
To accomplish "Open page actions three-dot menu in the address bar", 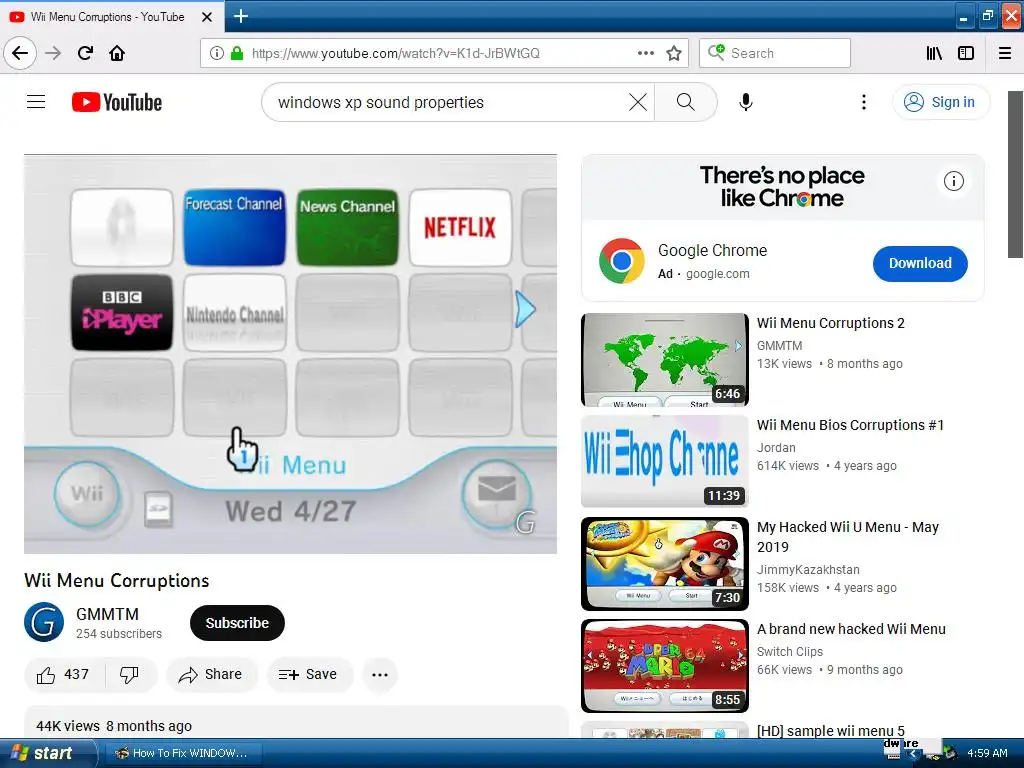I will 646,53.
